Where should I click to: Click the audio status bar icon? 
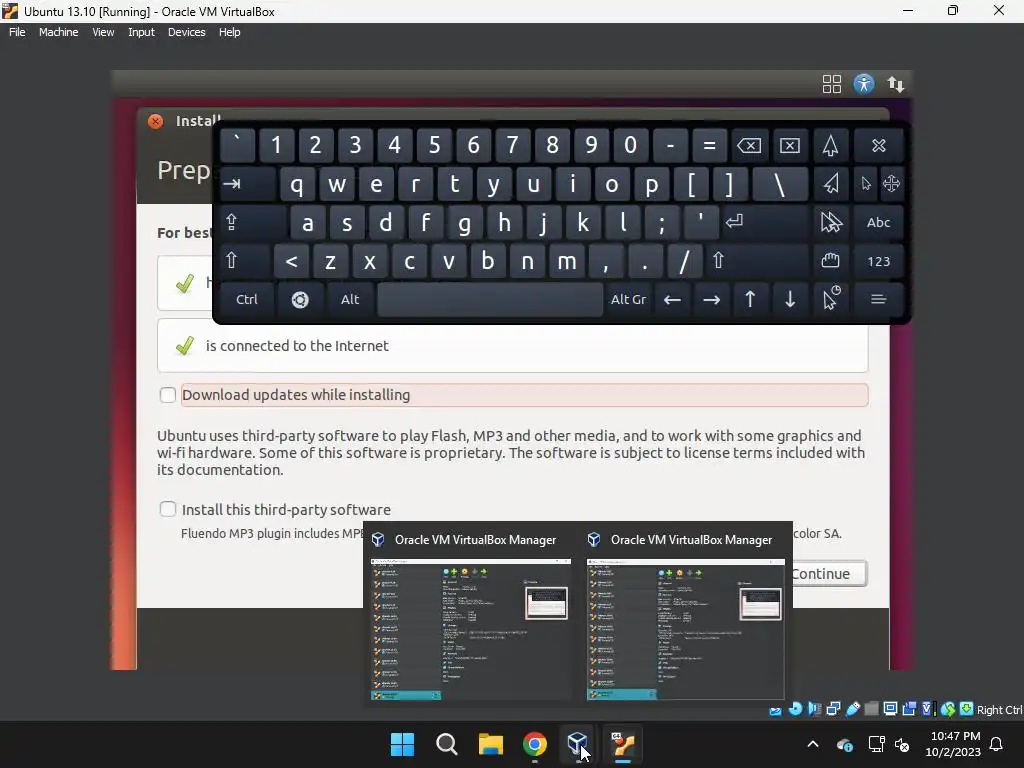[815, 709]
